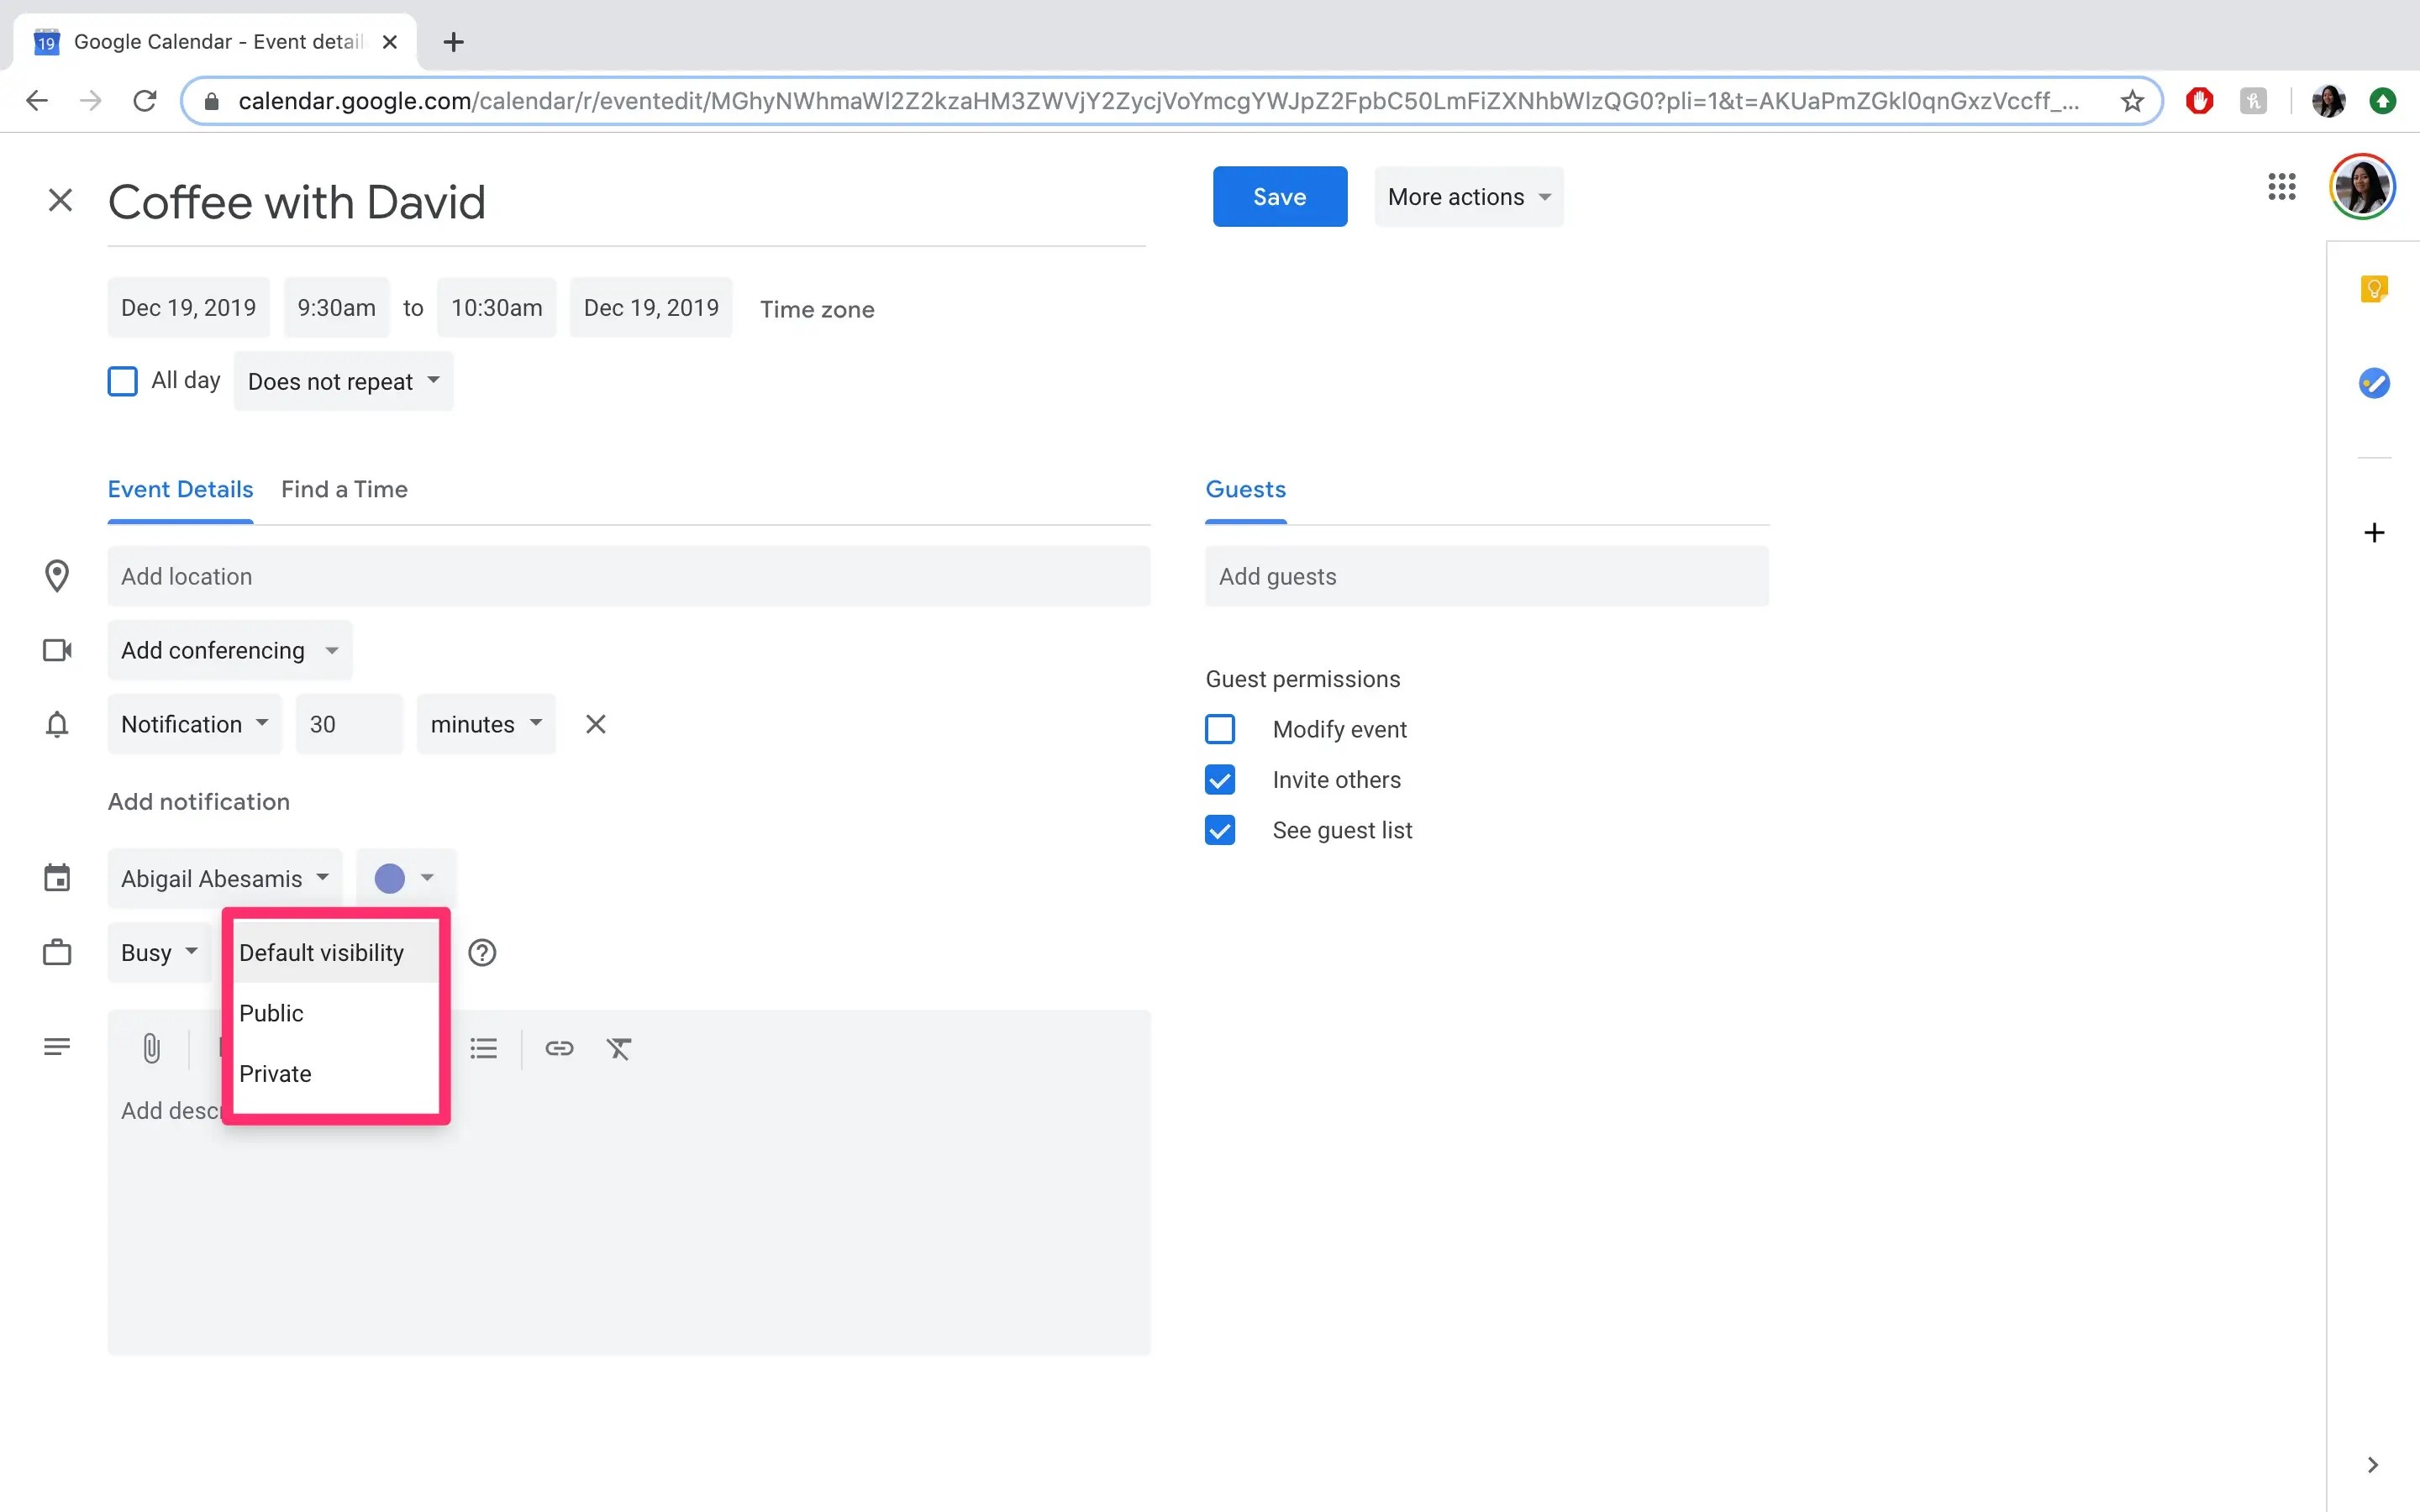This screenshot has width=2420, height=1512.
Task: Expand the More actions menu
Action: (x=1468, y=197)
